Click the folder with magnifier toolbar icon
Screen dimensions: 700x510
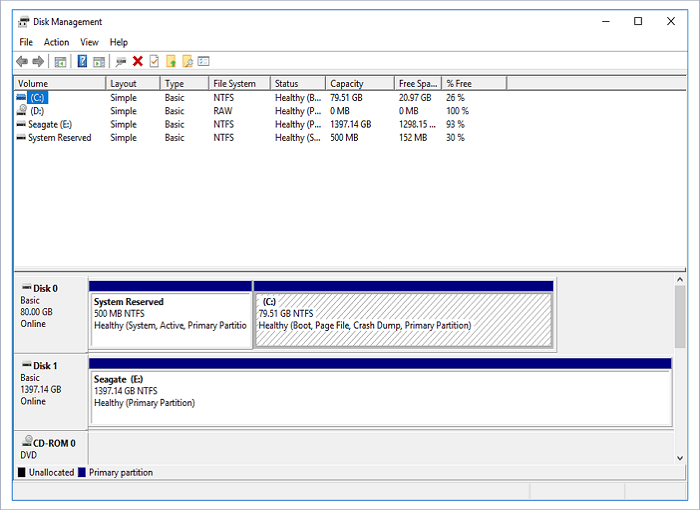(186, 61)
